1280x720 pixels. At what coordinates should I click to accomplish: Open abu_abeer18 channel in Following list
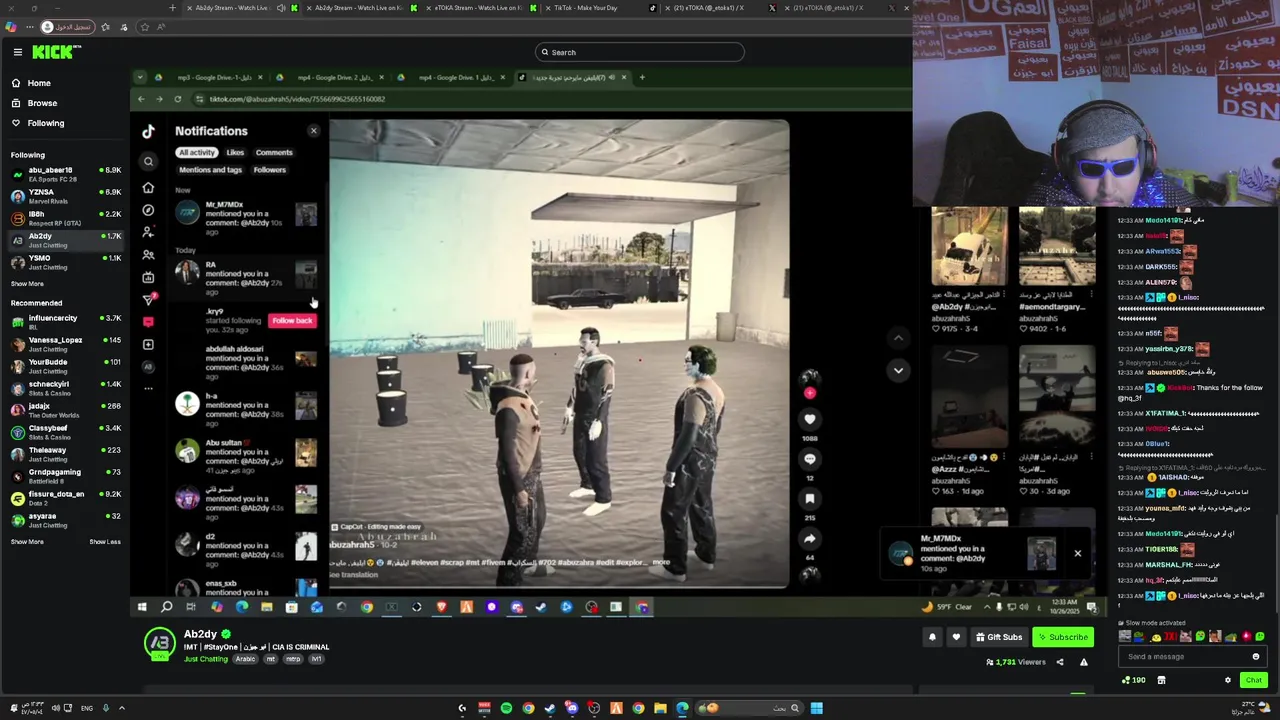[x=65, y=174]
